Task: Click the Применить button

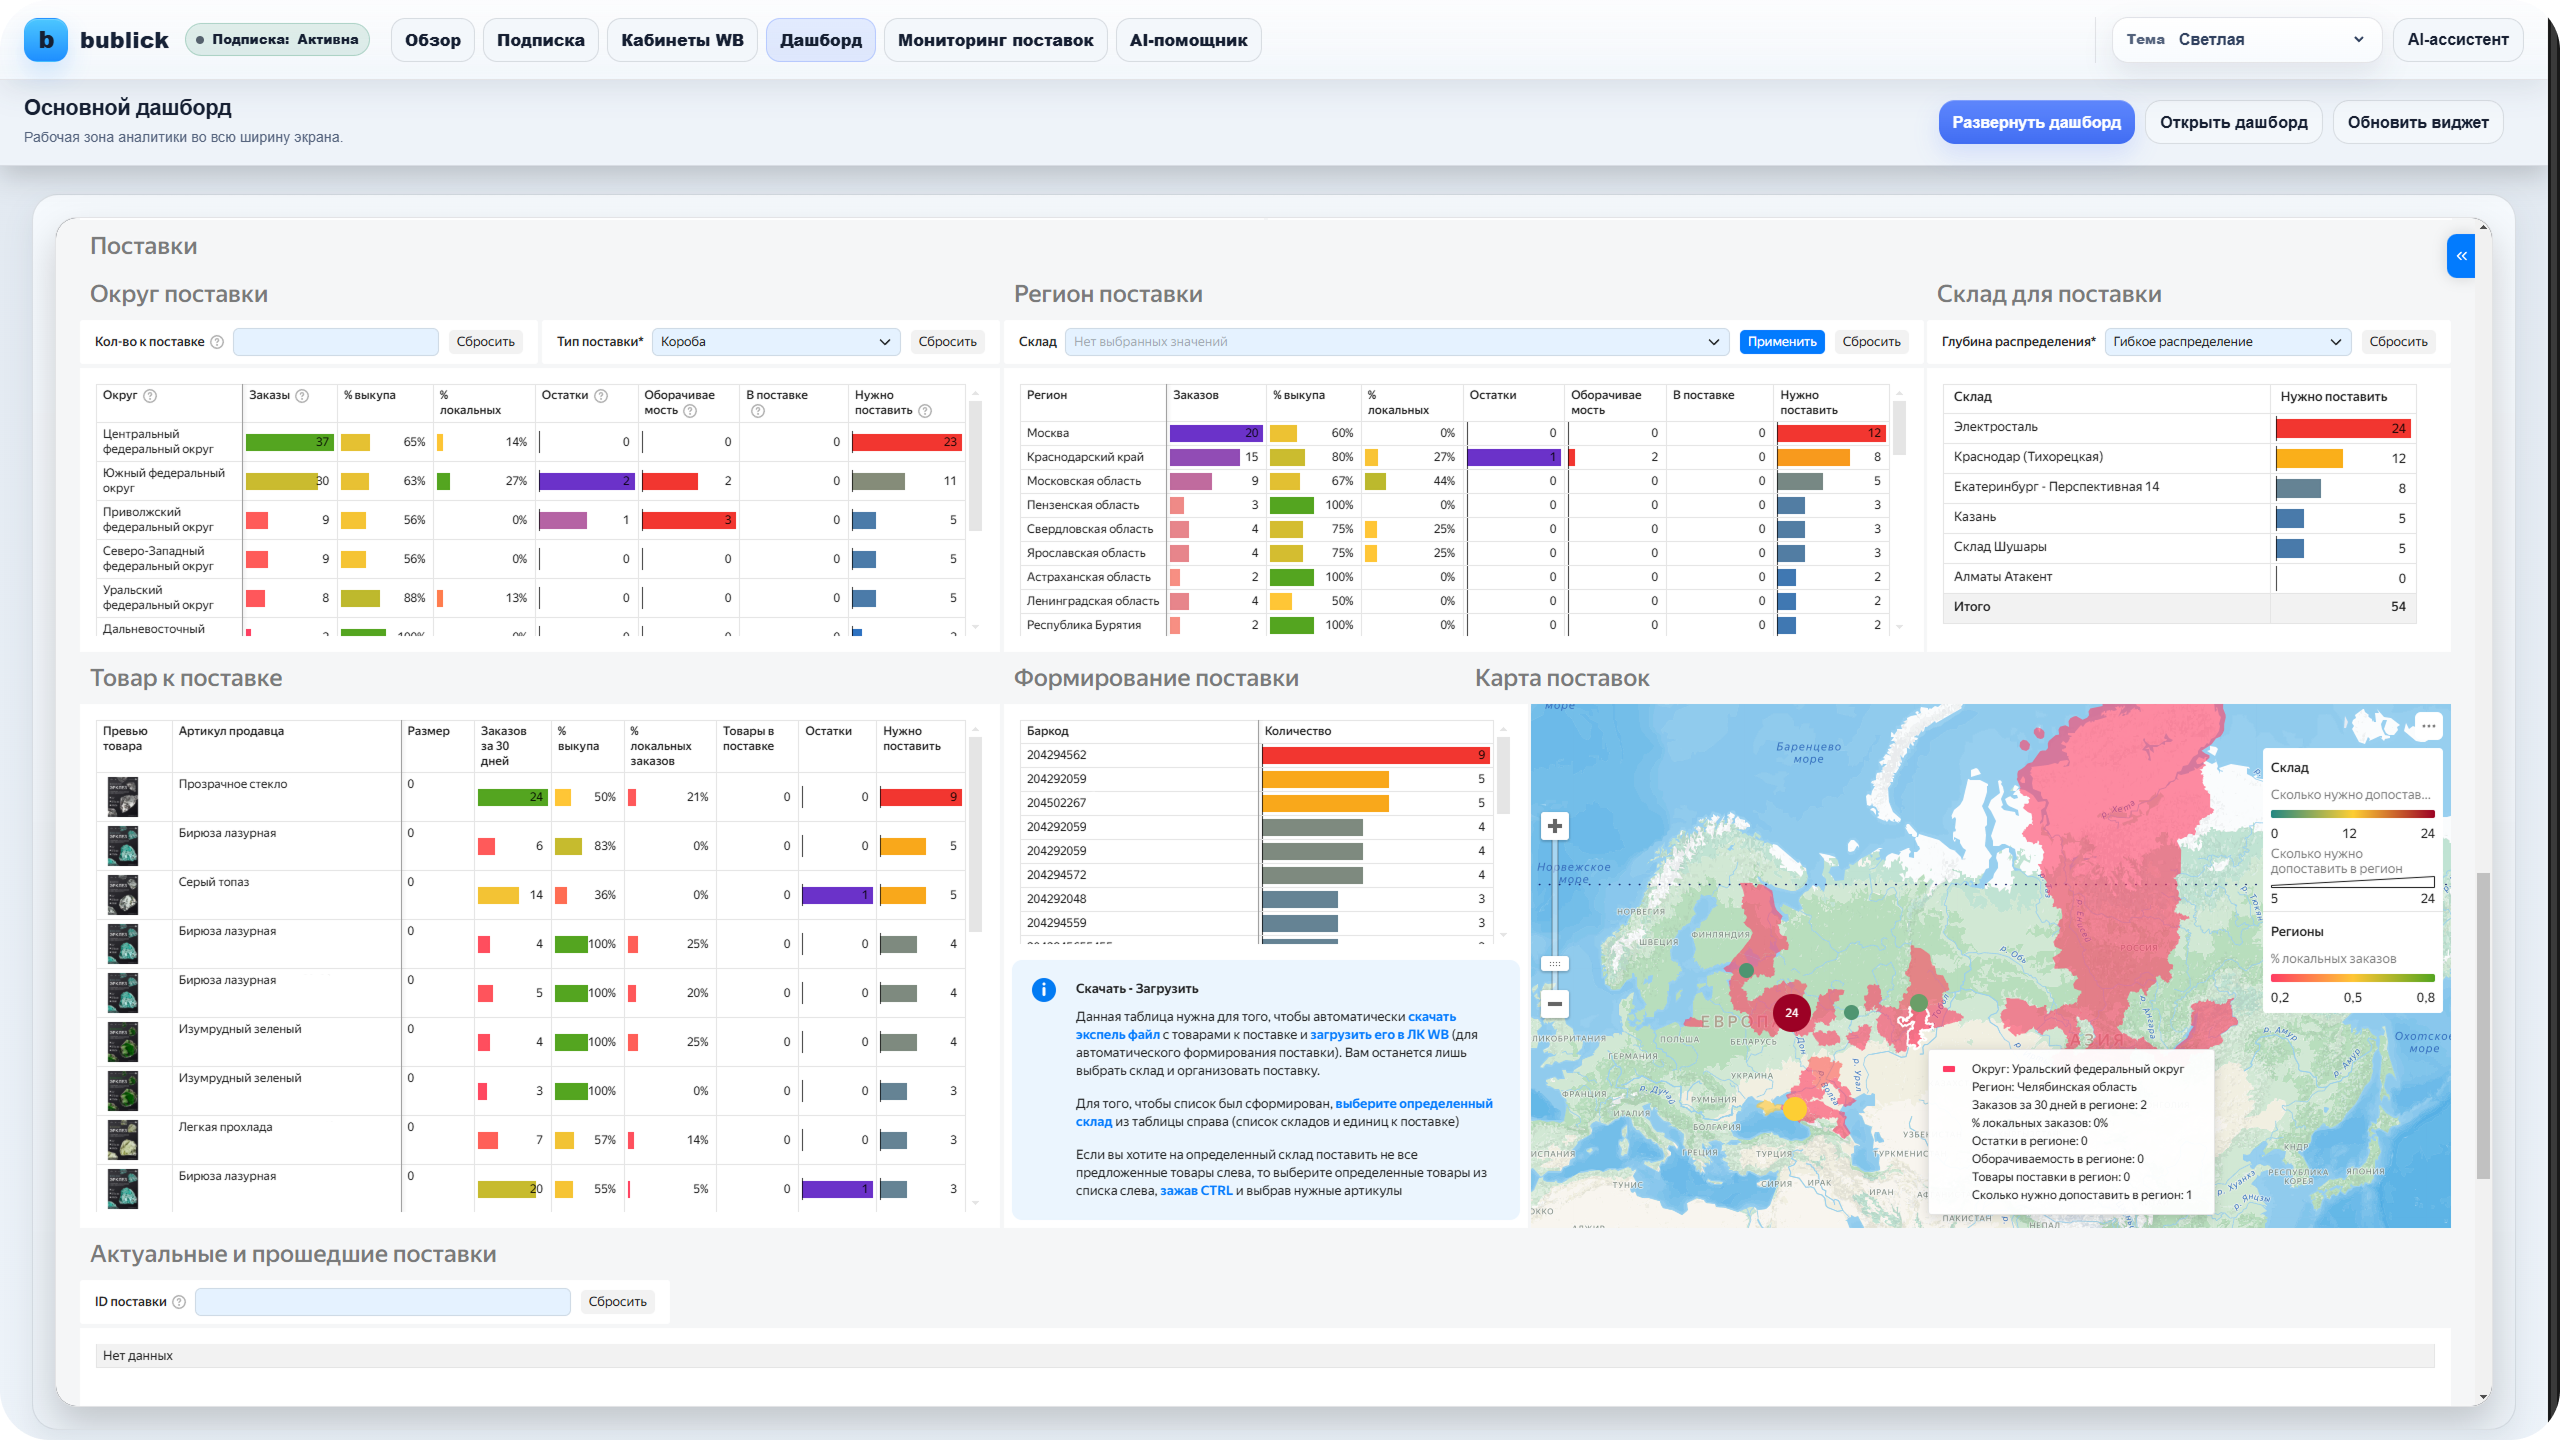Action: click(x=1781, y=342)
